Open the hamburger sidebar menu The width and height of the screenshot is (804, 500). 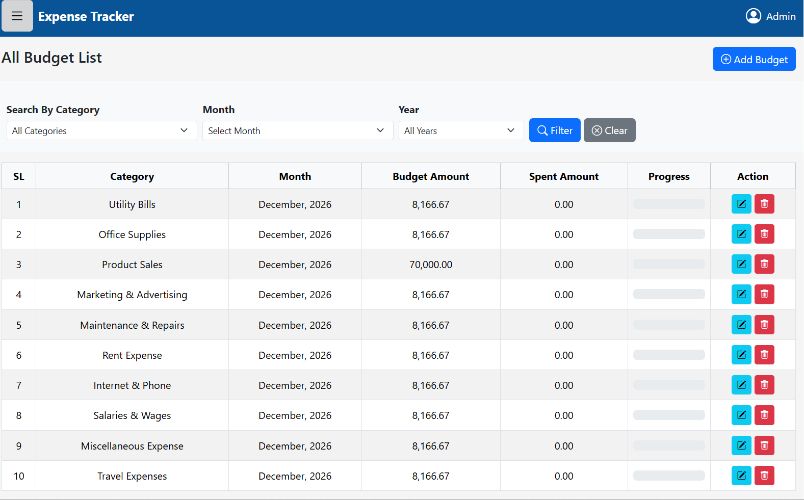pyautogui.click(x=17, y=16)
